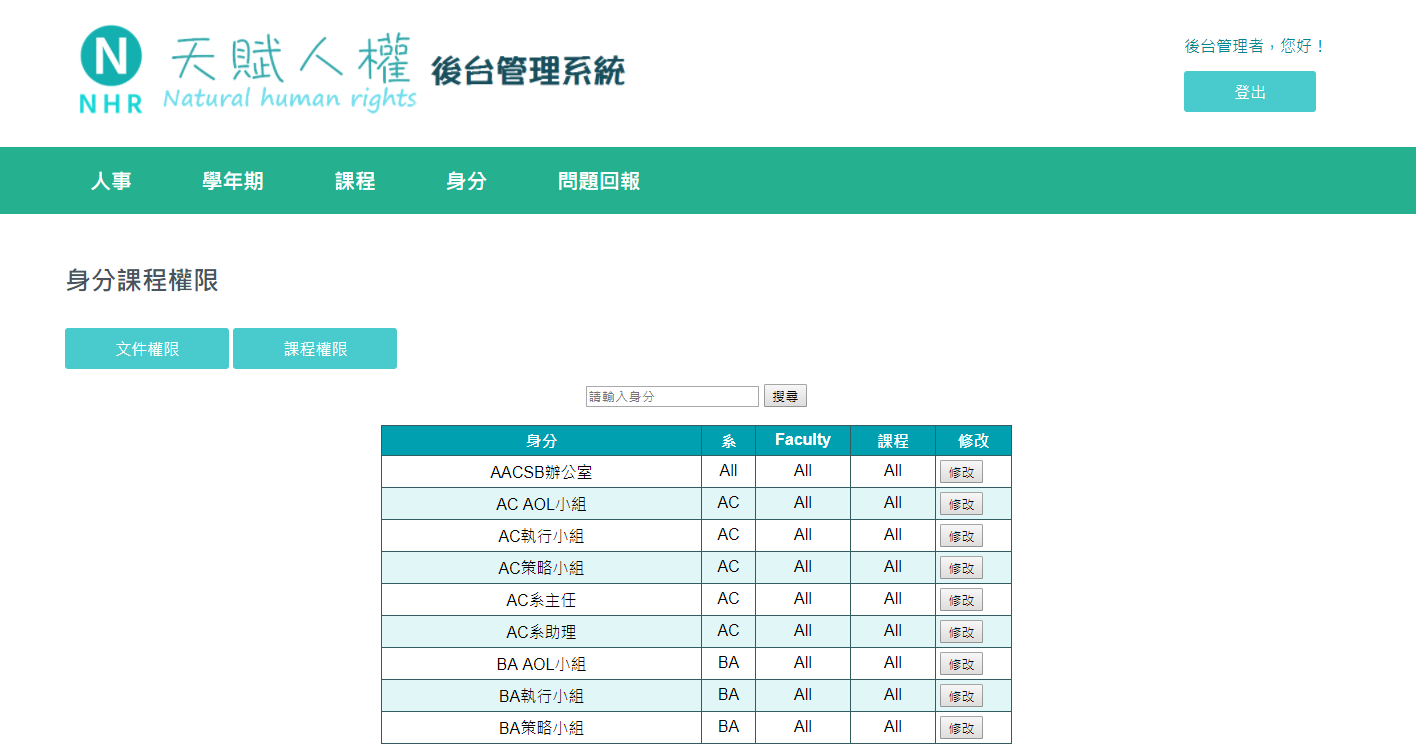Click the 修改 column header
Image resolution: width=1416 pixels, height=744 pixels.
973,441
